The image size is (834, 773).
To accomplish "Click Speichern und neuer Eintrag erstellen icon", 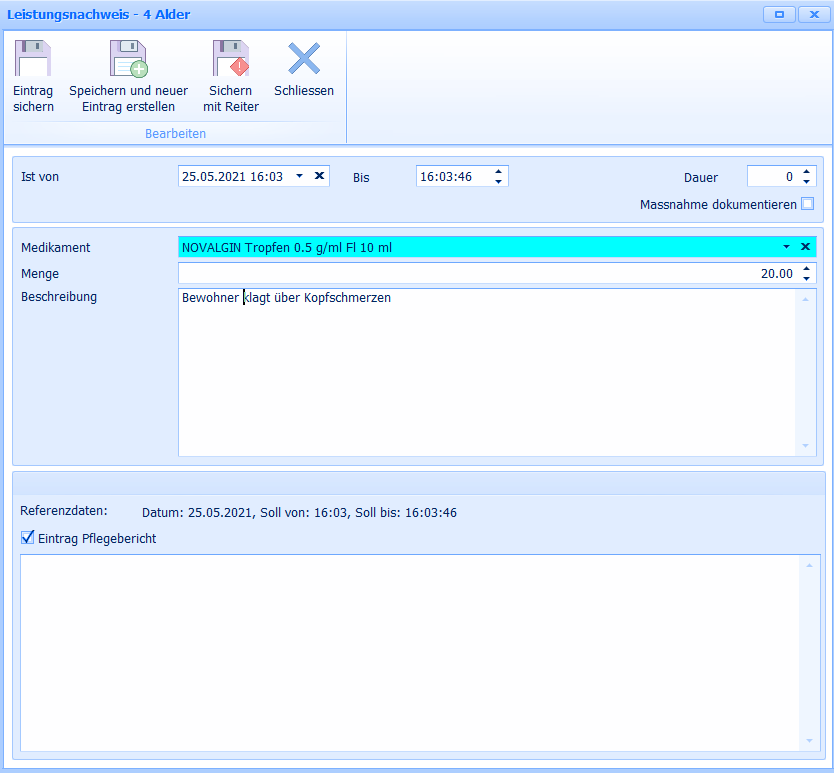I will (x=128, y=60).
